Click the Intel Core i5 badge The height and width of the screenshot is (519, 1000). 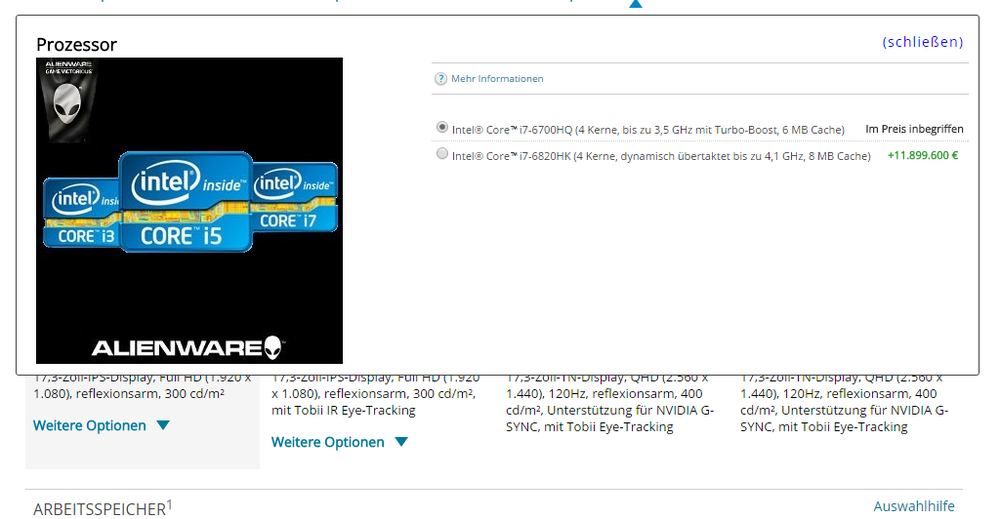click(185, 200)
